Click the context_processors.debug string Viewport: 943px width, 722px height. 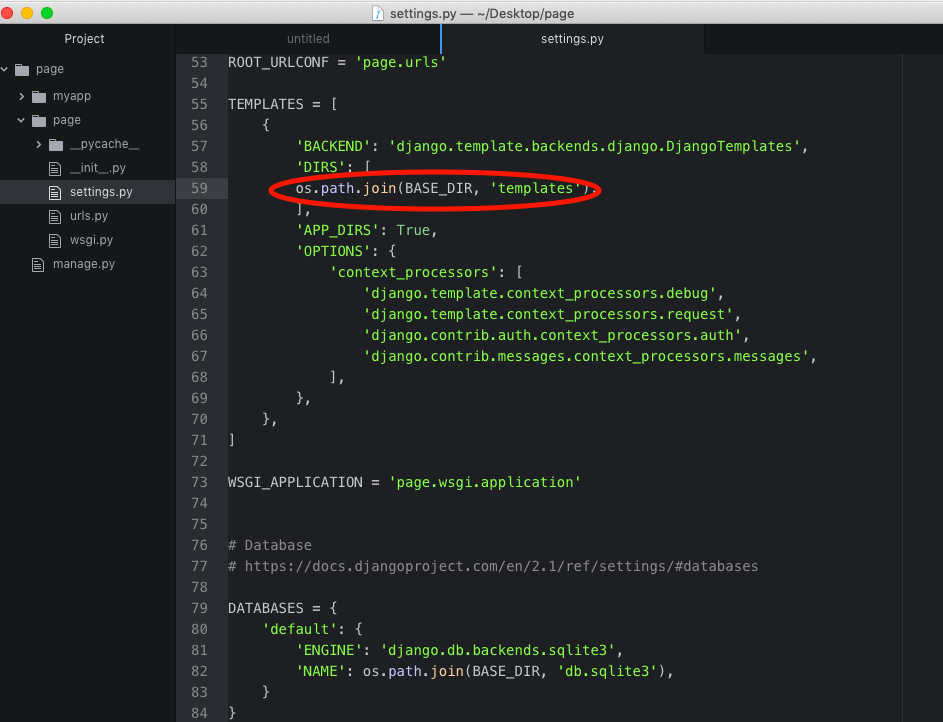539,293
